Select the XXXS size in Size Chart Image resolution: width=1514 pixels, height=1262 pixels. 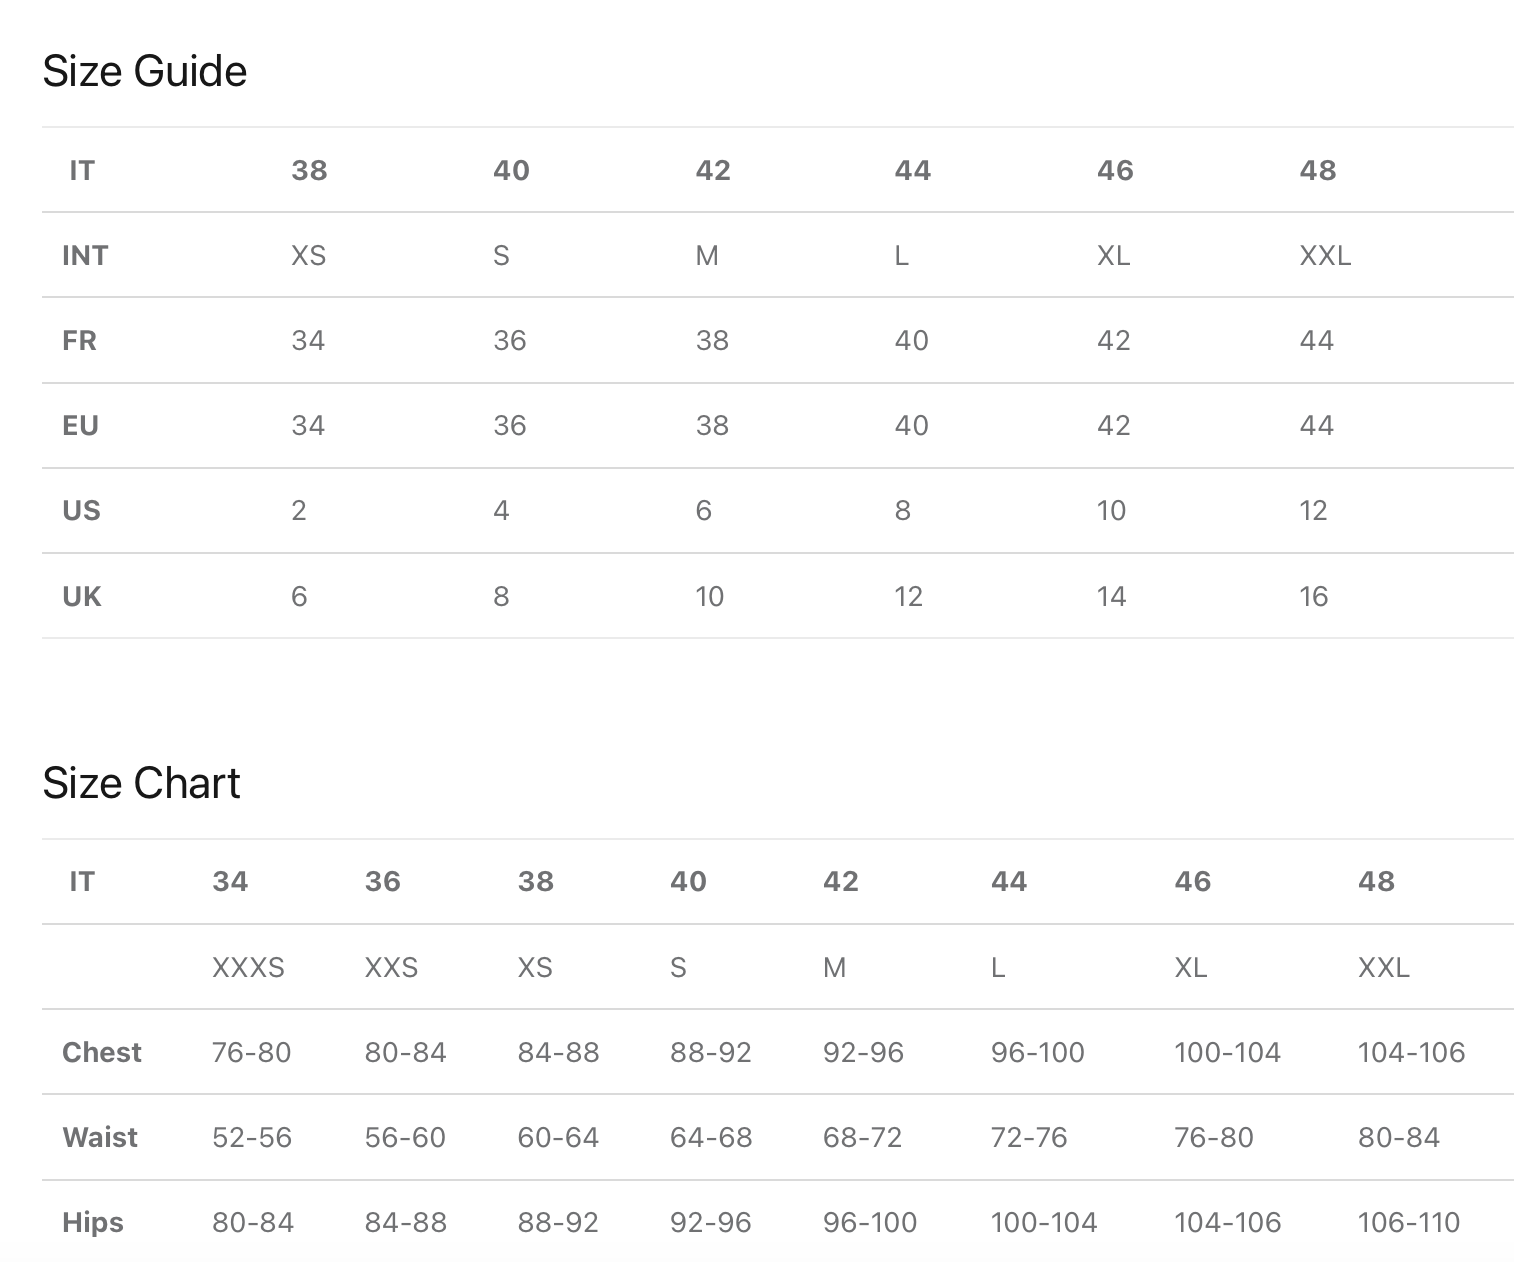[x=248, y=968]
